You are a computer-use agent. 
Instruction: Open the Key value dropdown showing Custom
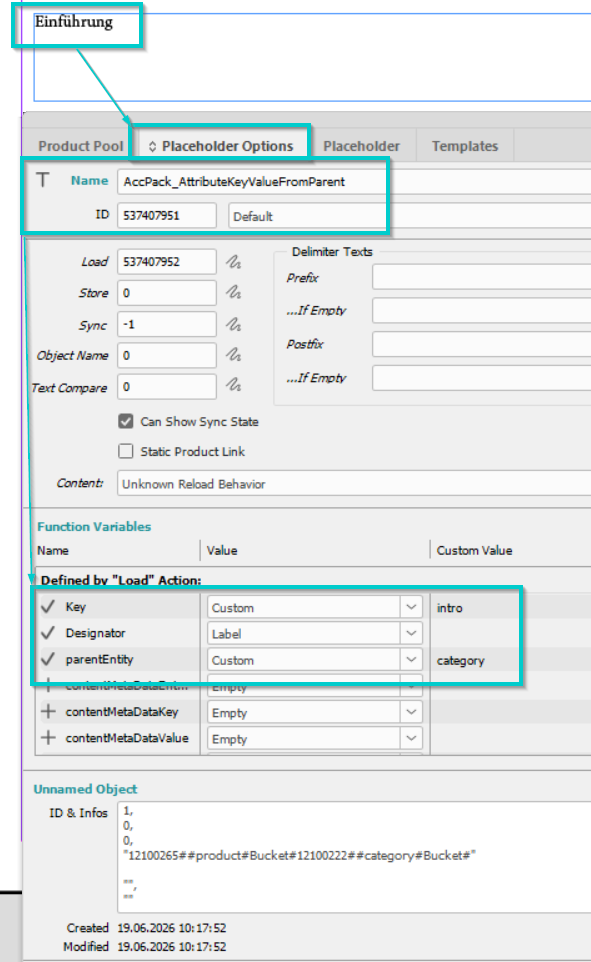[315, 607]
